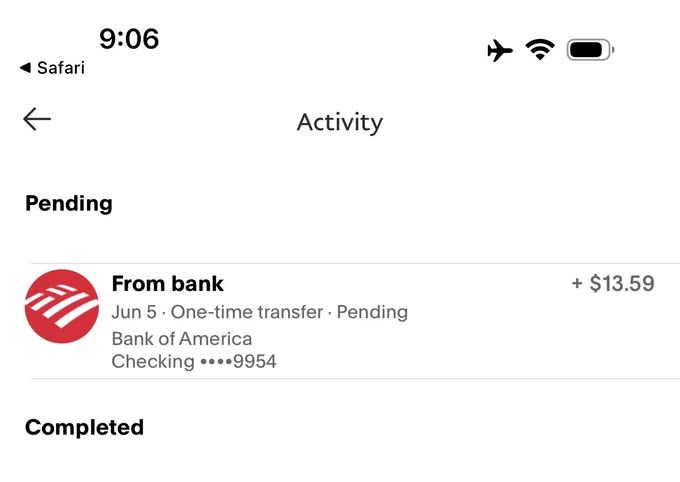The image size is (680, 482).
Task: Tap the 9:06 clock
Action: [129, 39]
